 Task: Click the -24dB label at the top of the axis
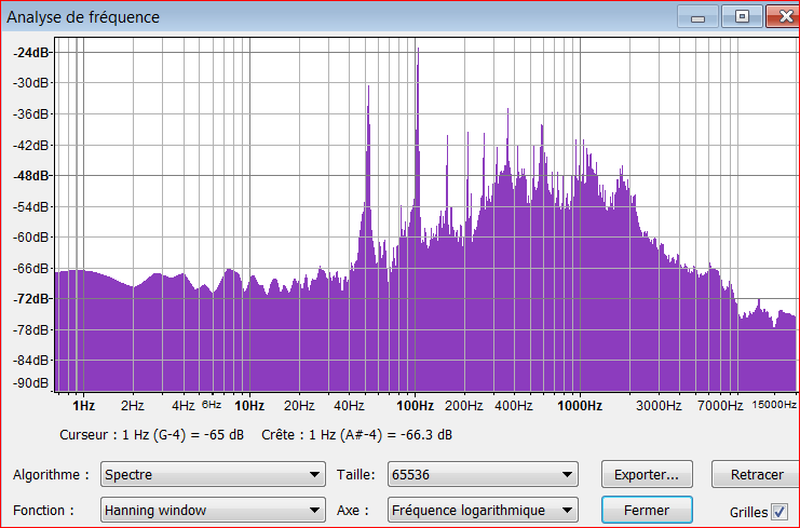pos(32,52)
